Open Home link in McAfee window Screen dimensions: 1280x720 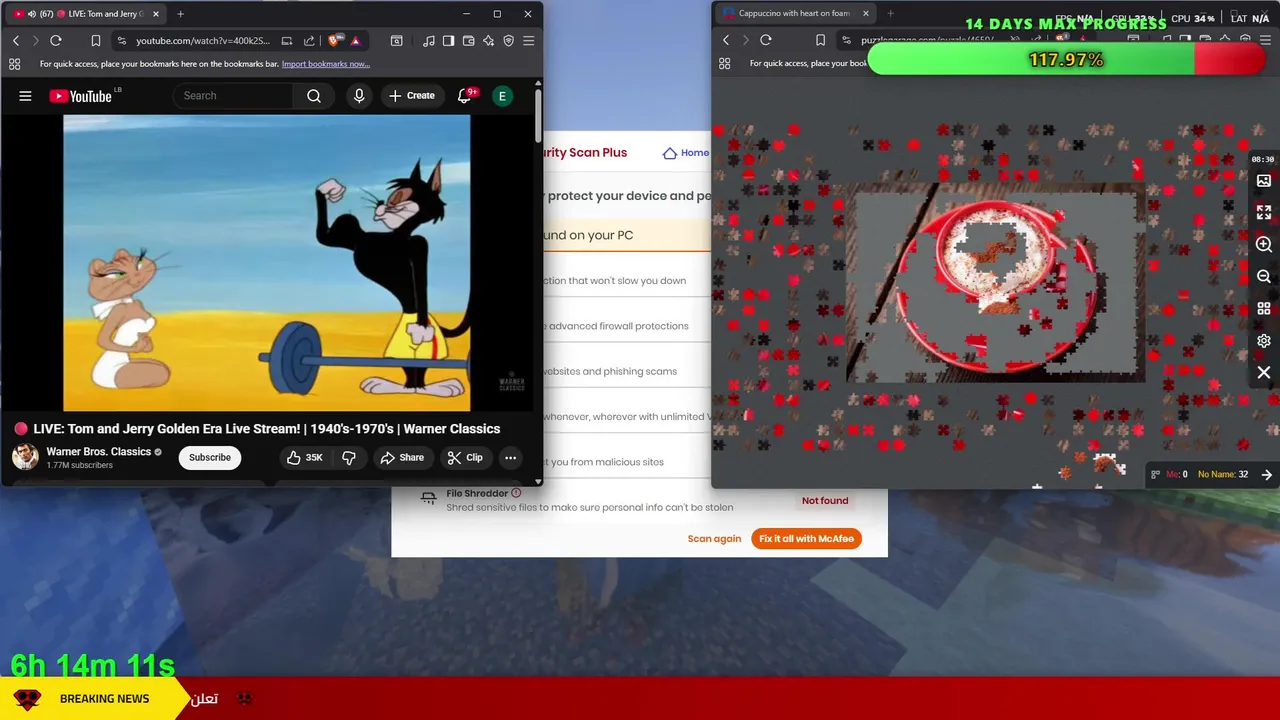(x=686, y=153)
